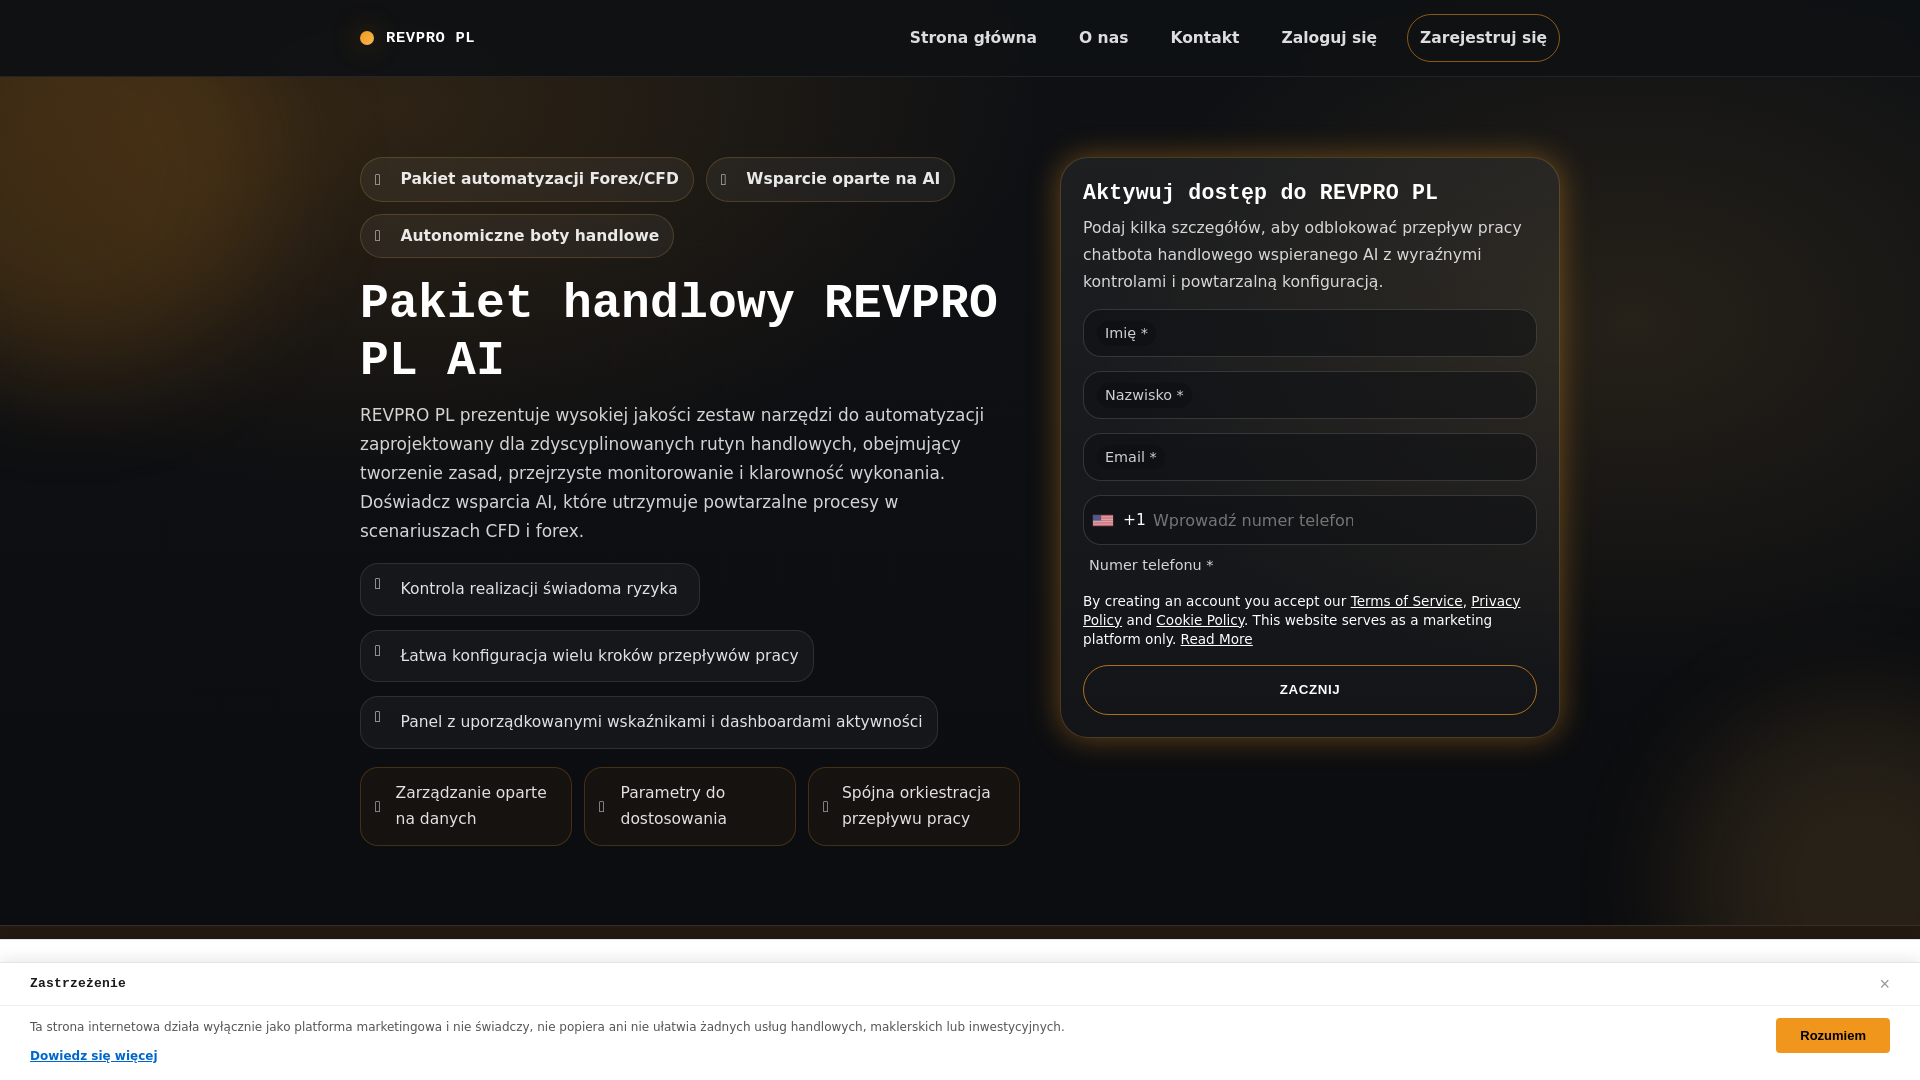Click the Email input field

[x=1309, y=457]
